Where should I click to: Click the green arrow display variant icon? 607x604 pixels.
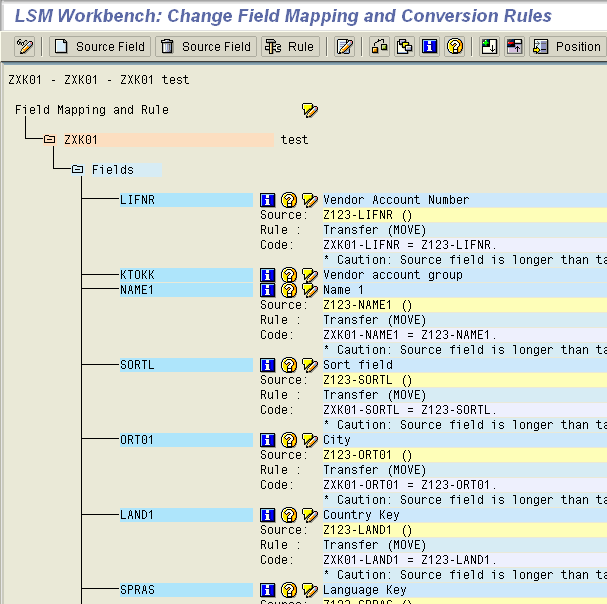point(489,47)
